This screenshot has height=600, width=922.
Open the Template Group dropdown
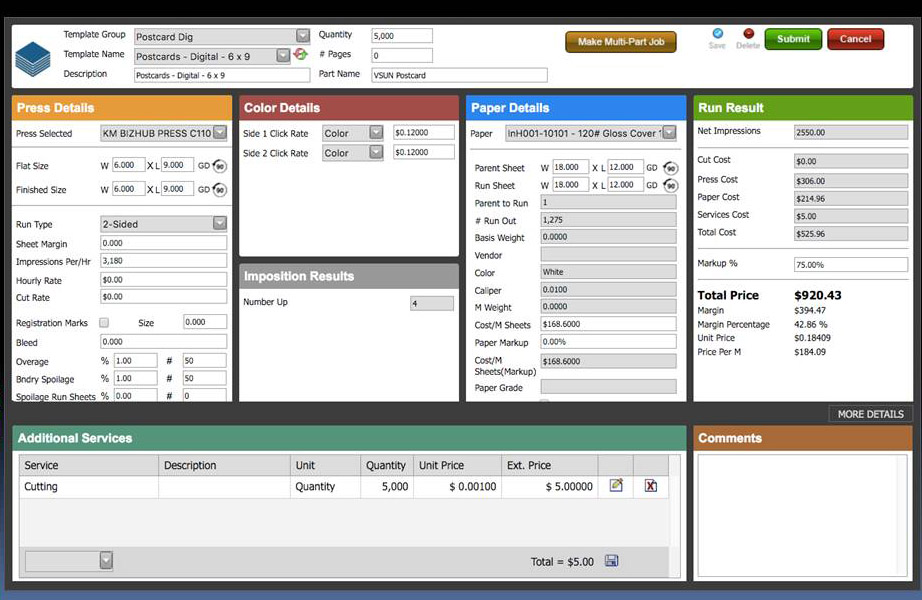point(303,36)
